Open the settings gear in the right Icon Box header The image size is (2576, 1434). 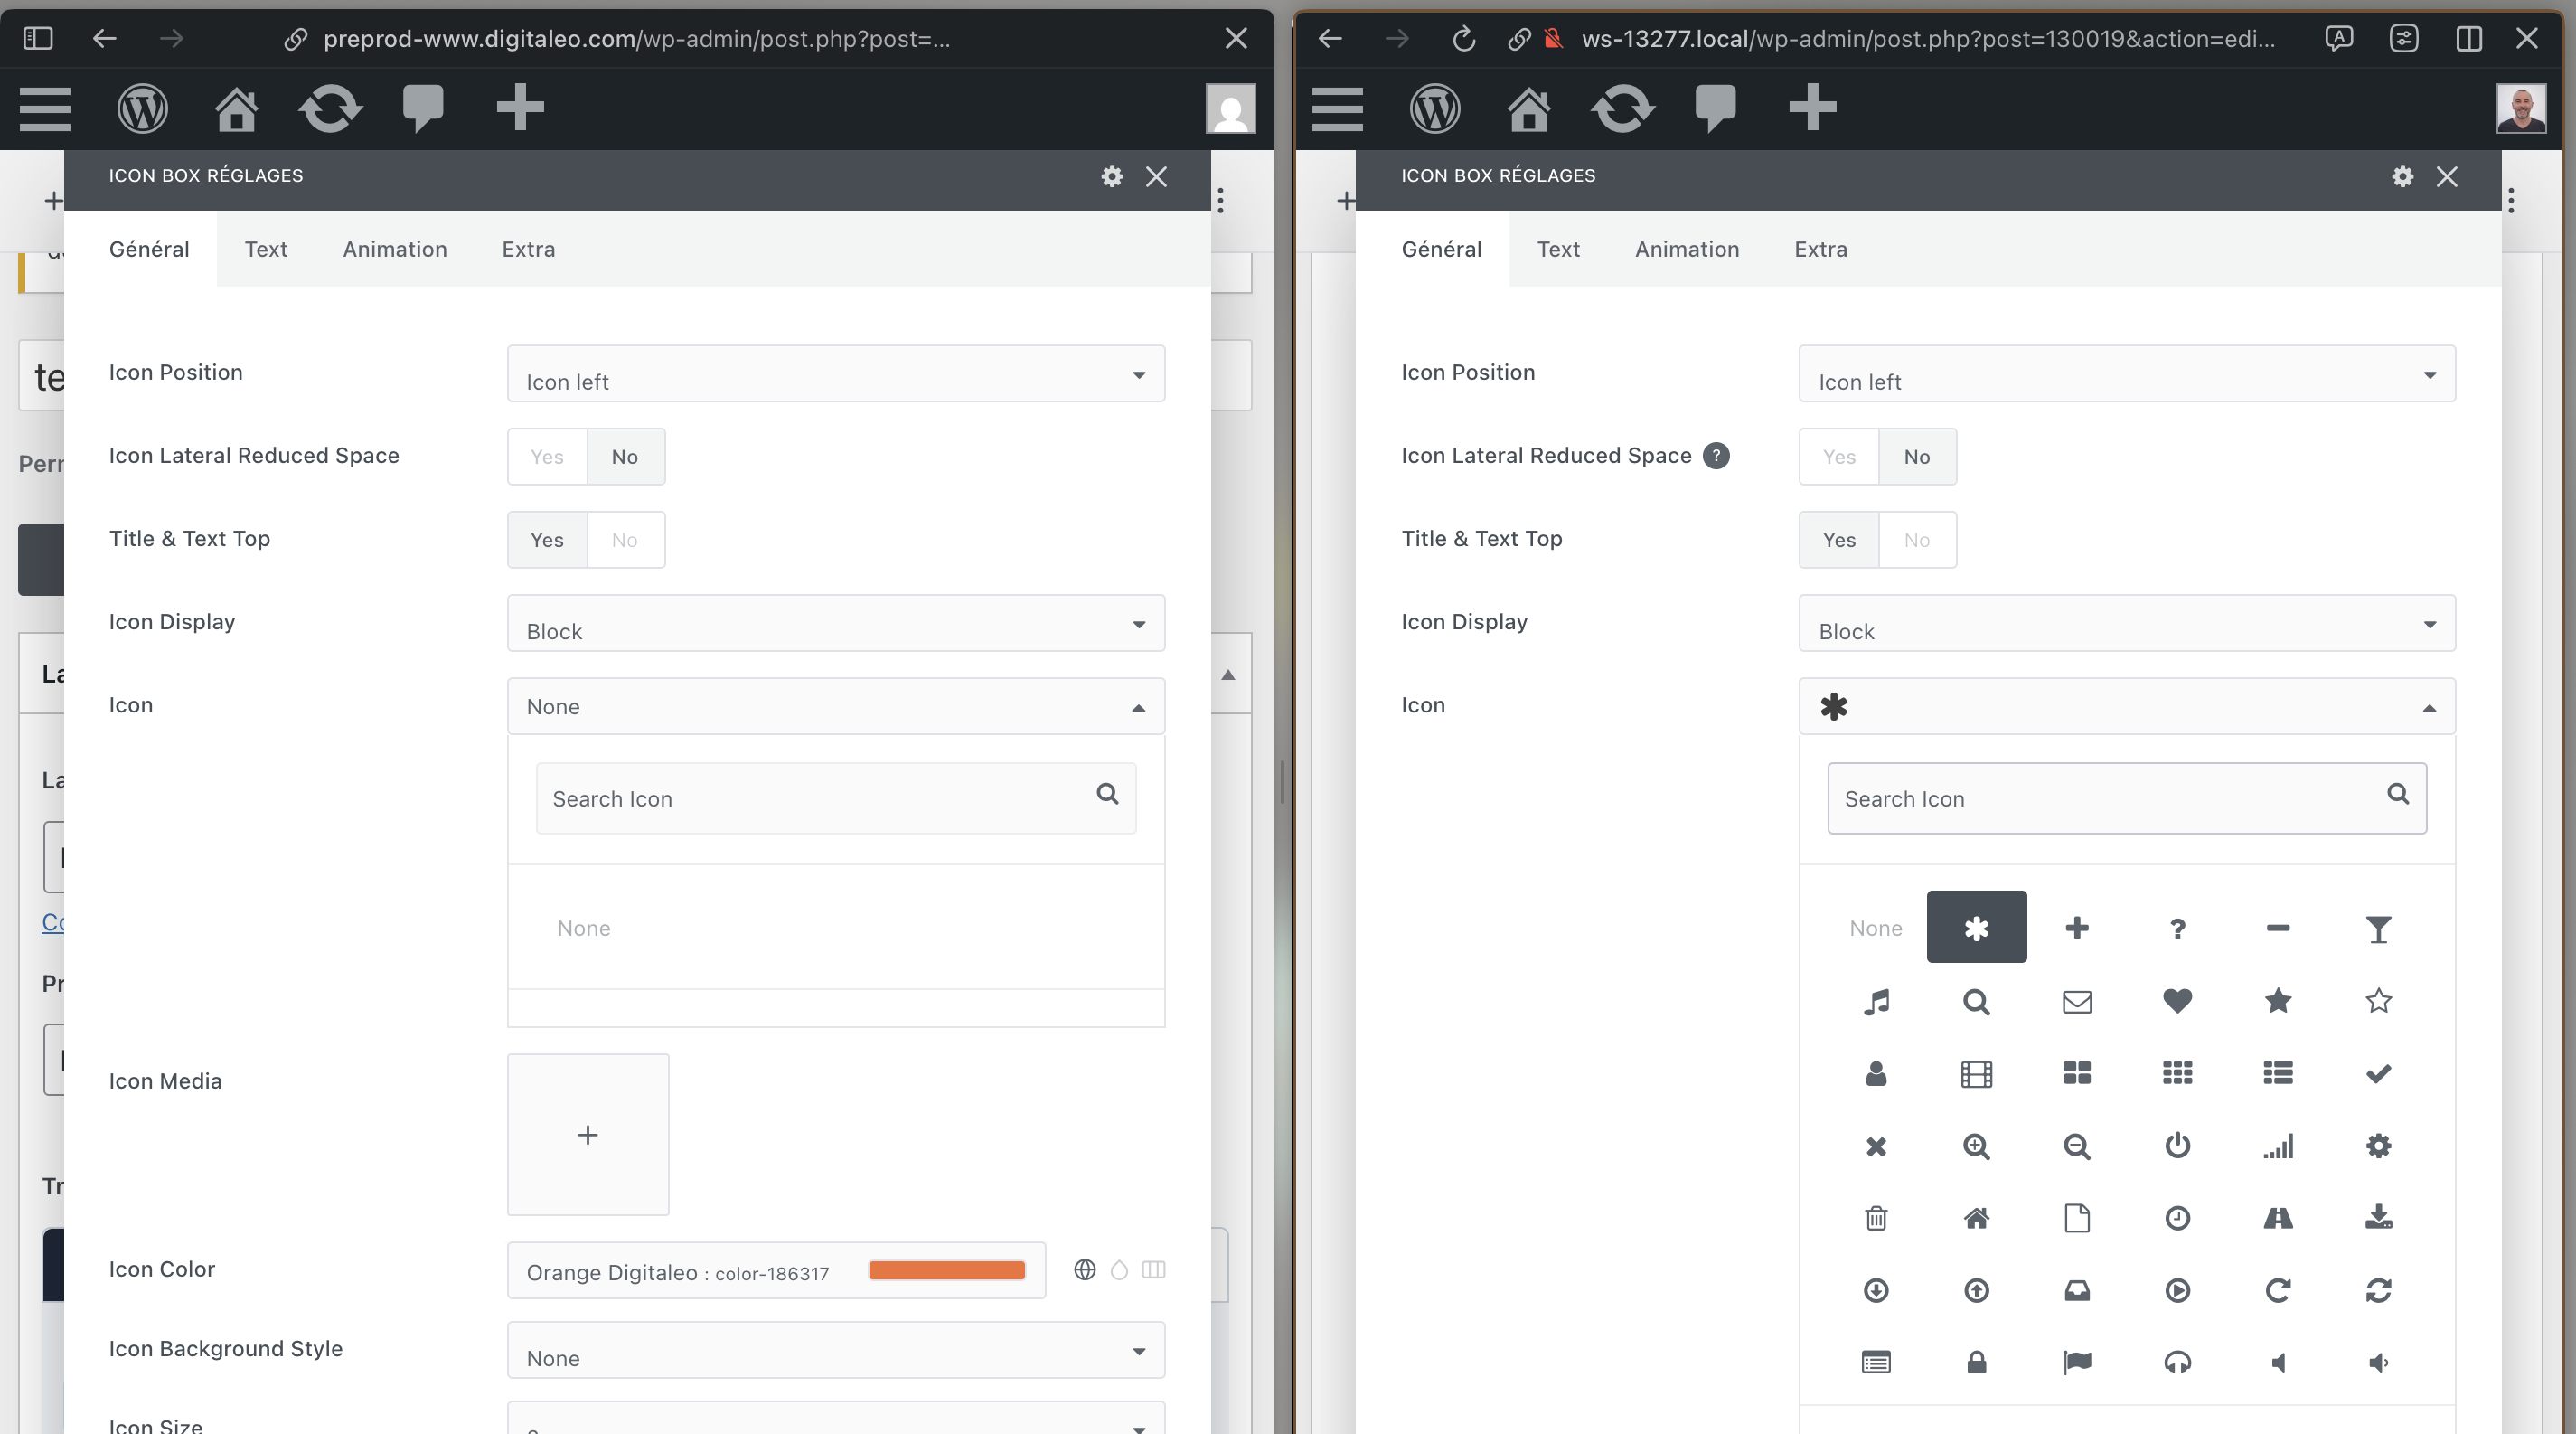click(2402, 177)
